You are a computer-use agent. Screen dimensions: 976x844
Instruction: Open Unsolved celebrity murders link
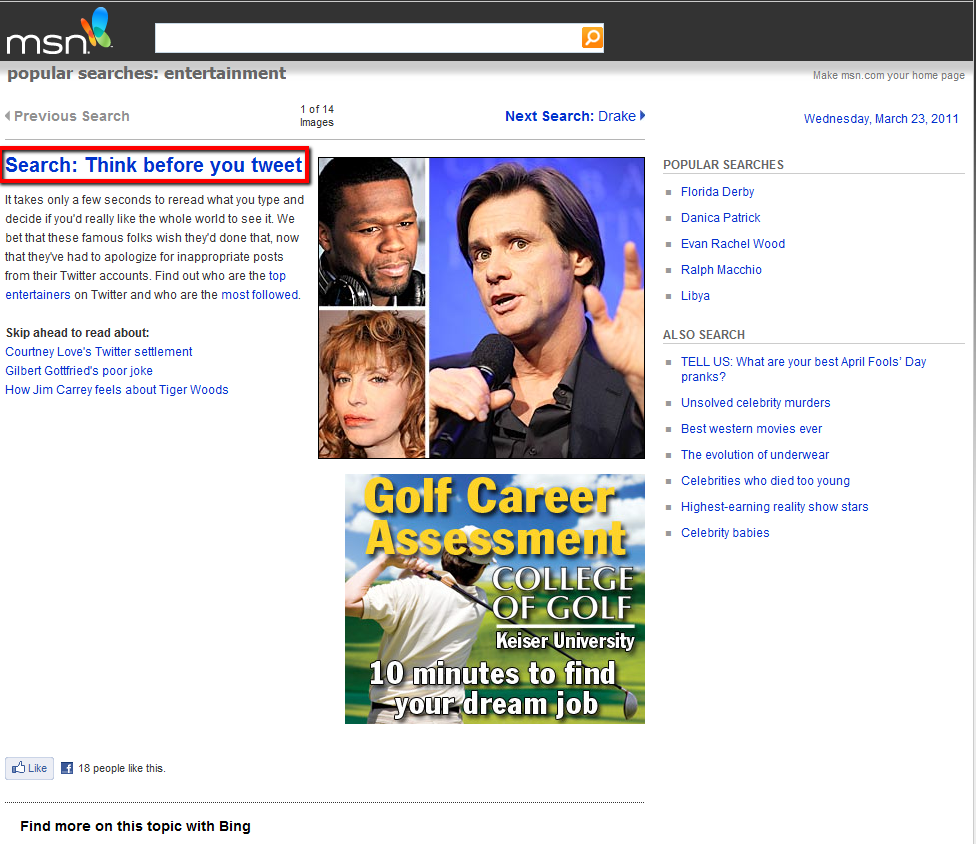(x=755, y=403)
